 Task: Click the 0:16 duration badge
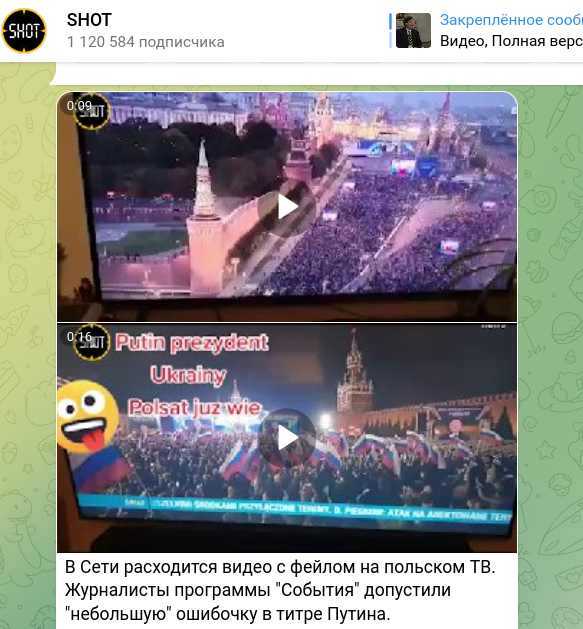[79, 336]
